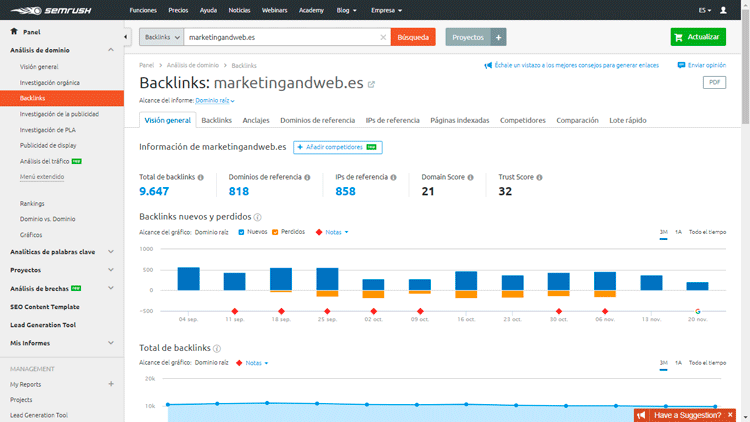Click the red note marker at 02 oct.
This screenshot has height=422, width=750.
(x=374, y=311)
